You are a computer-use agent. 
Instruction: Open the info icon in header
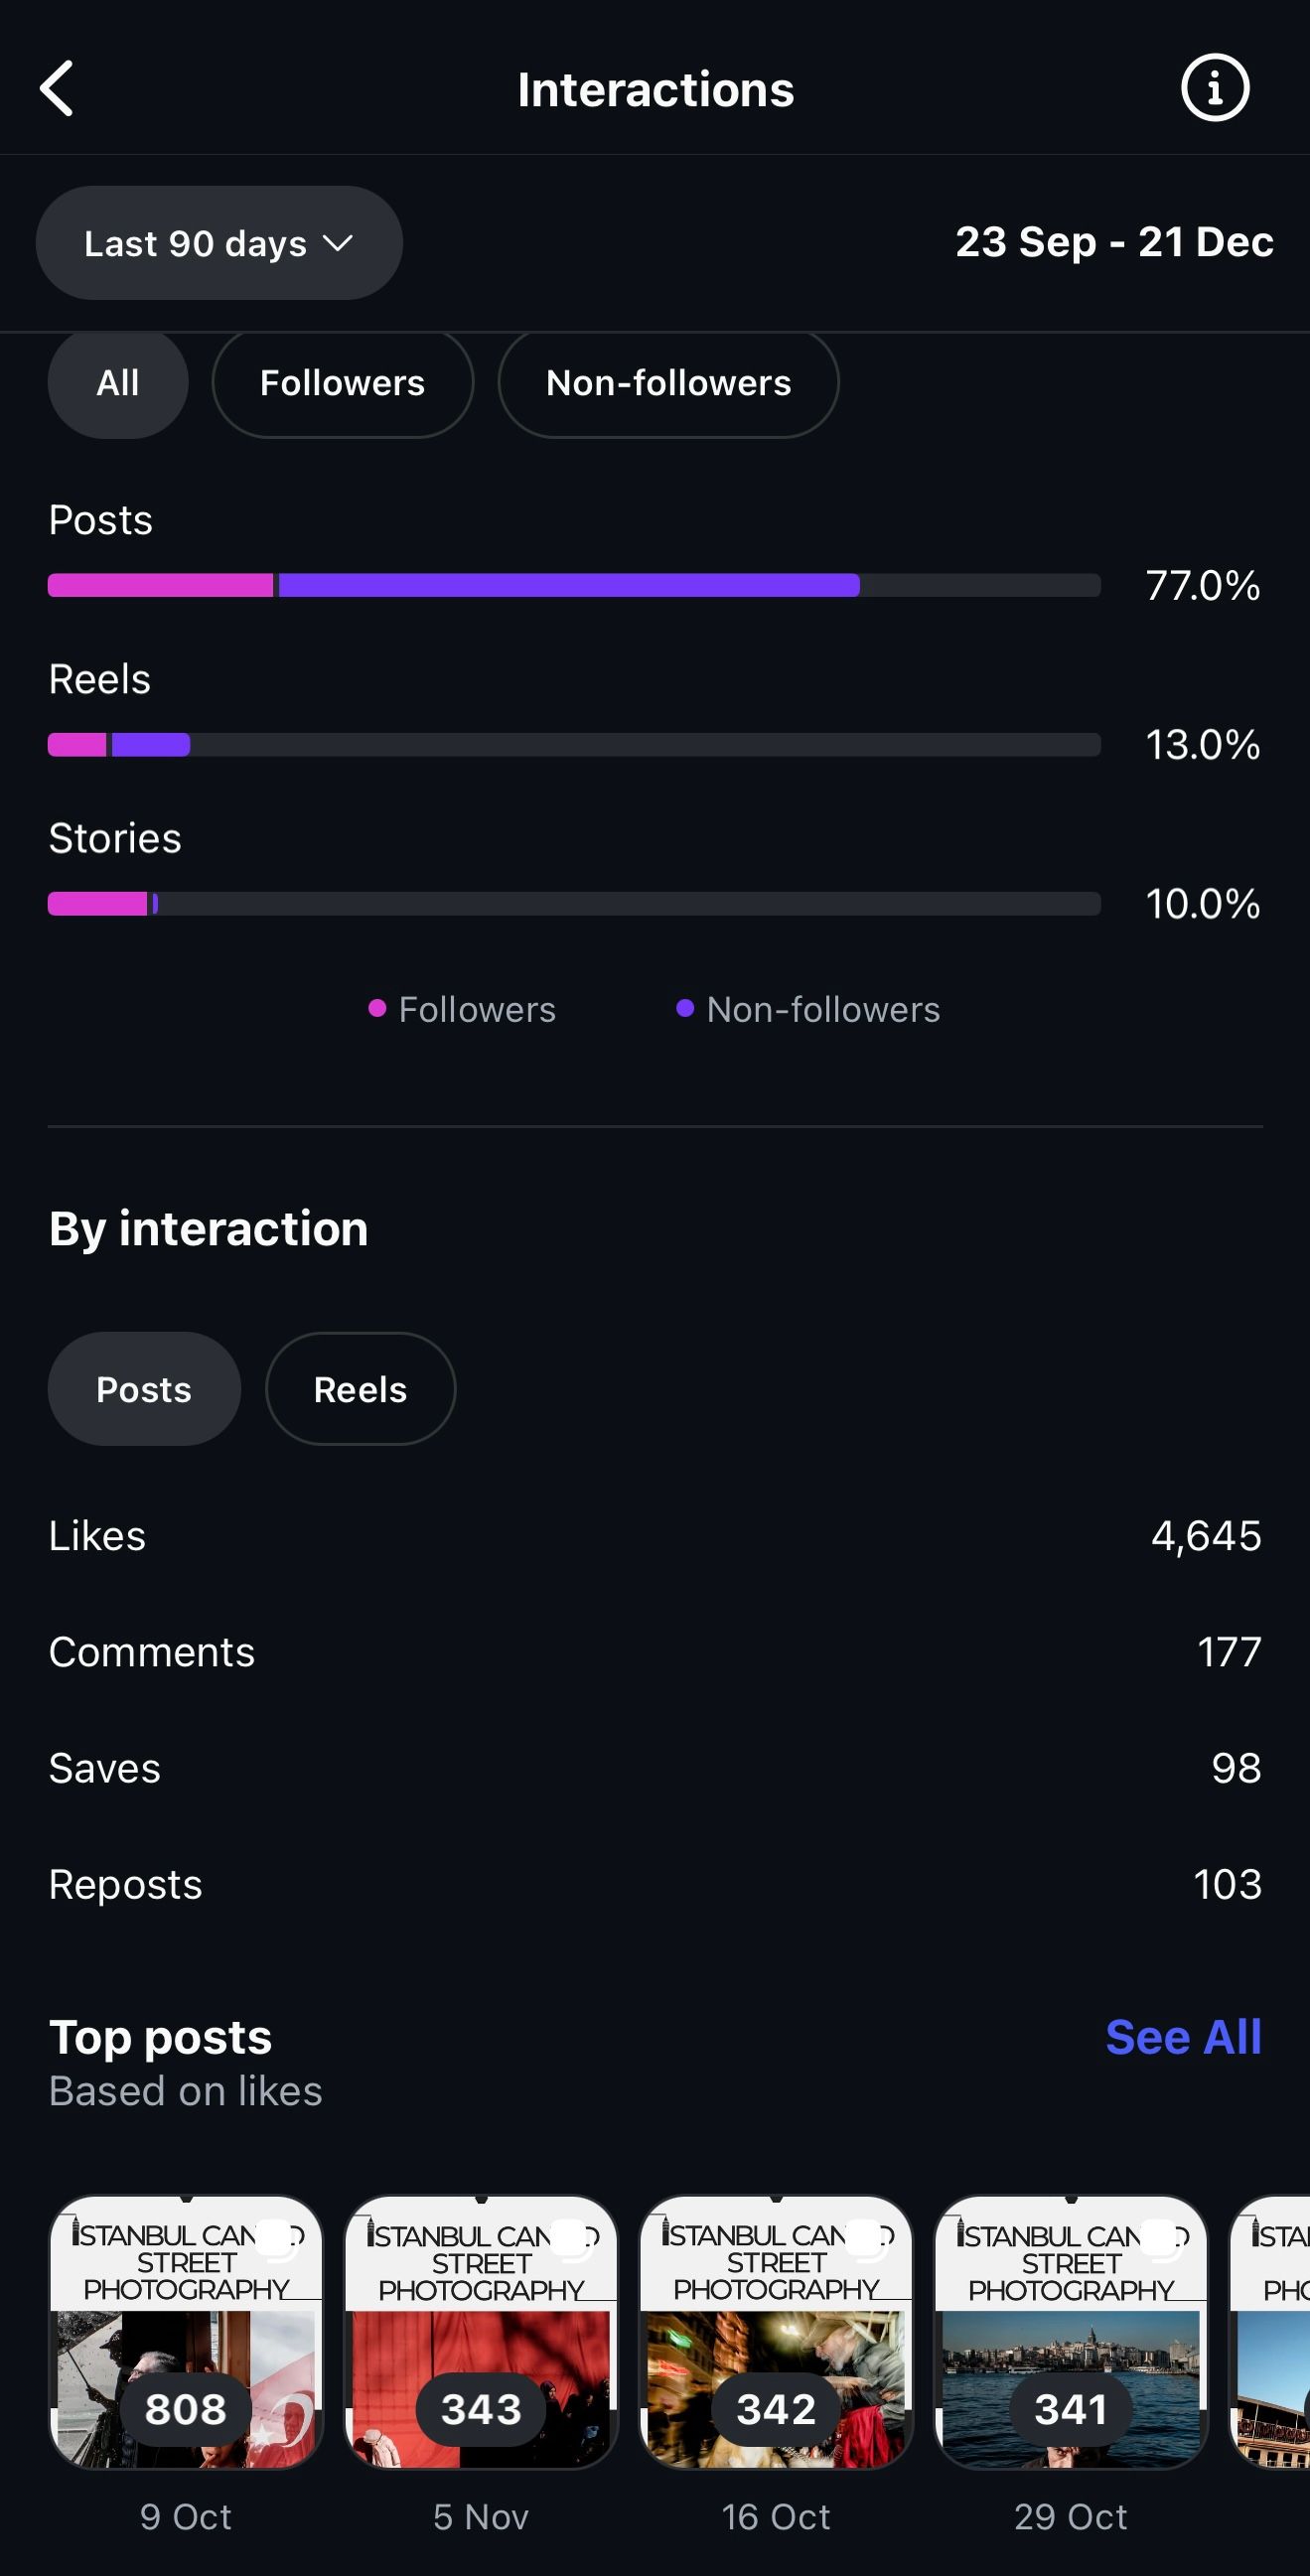tap(1214, 88)
